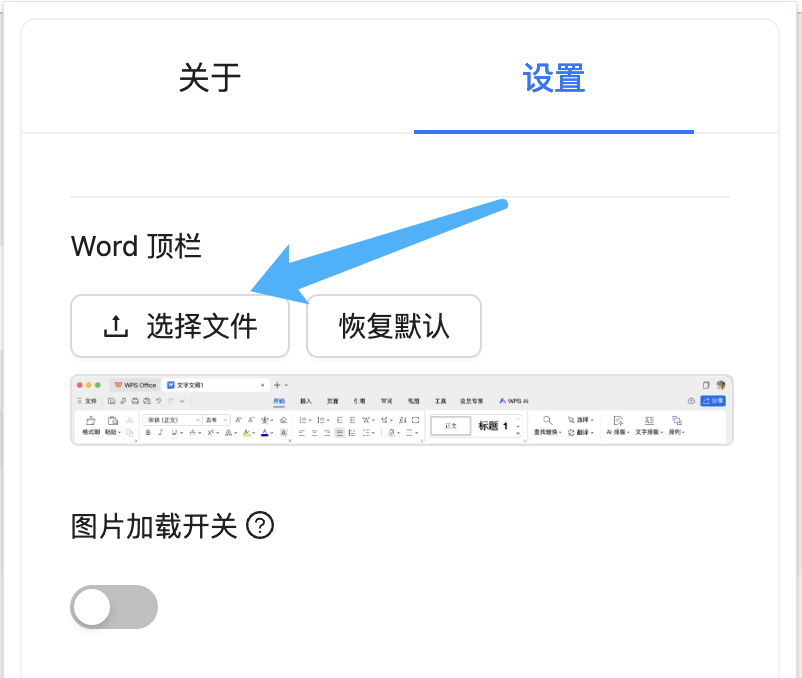Click the 格式刷 format painter icon in preview
Image resolution: width=802 pixels, height=678 pixels.
click(x=91, y=421)
